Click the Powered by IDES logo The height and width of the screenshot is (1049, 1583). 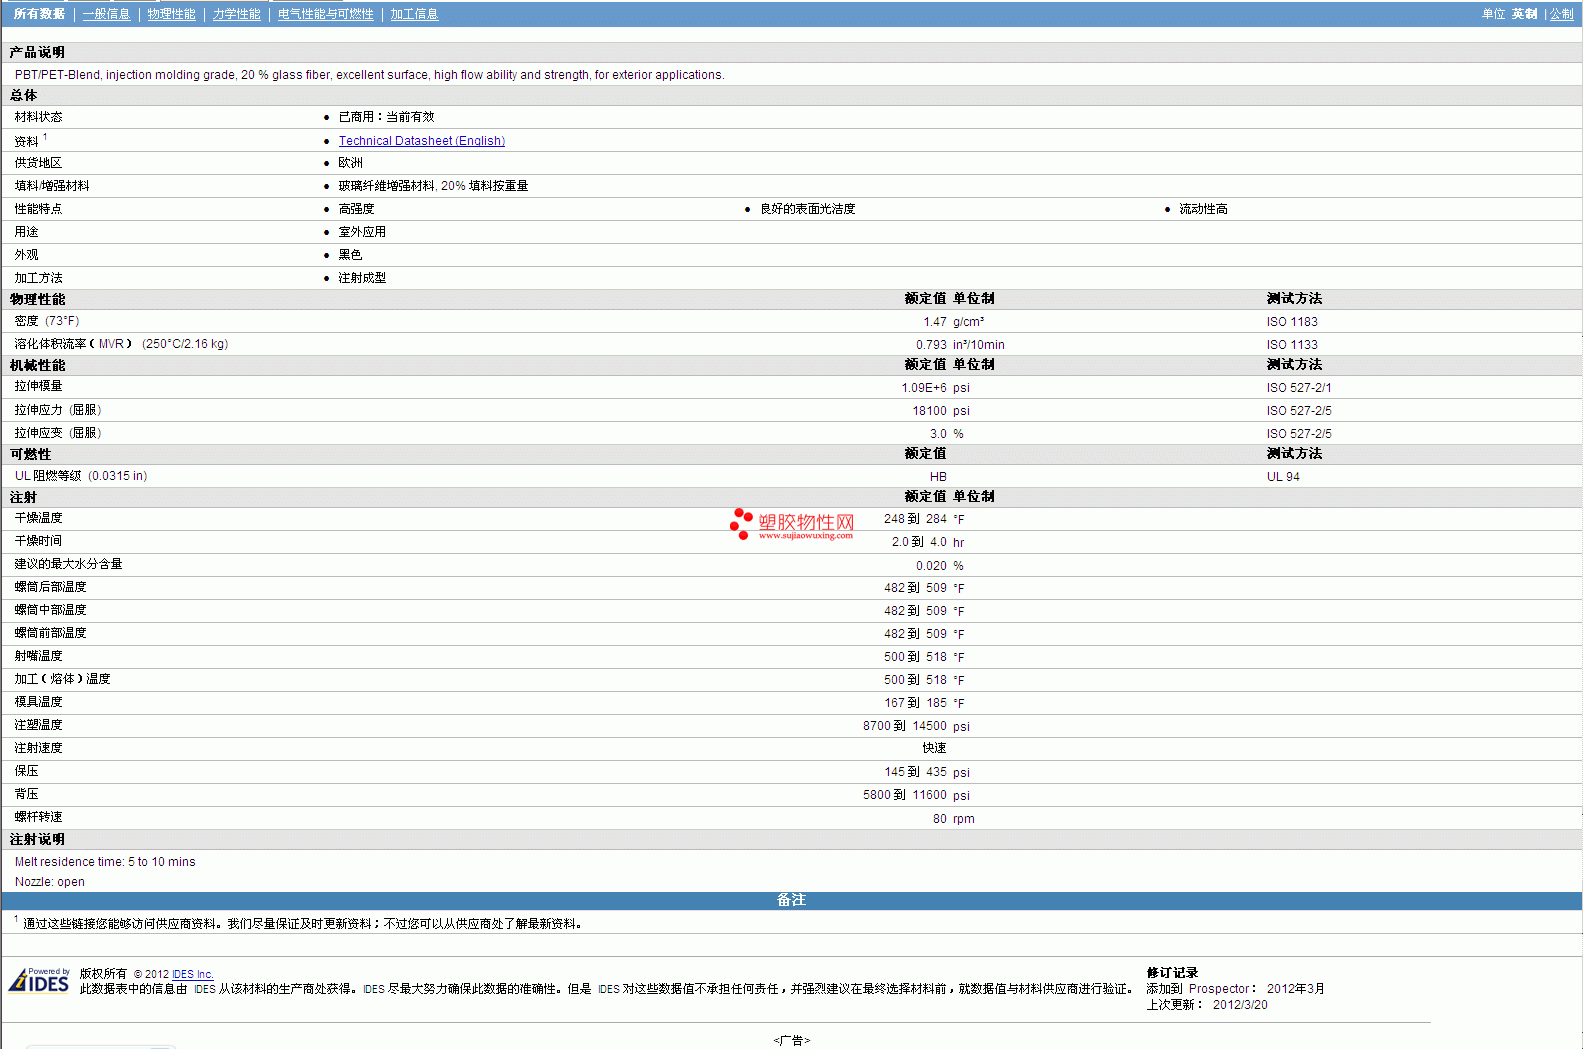point(39,981)
